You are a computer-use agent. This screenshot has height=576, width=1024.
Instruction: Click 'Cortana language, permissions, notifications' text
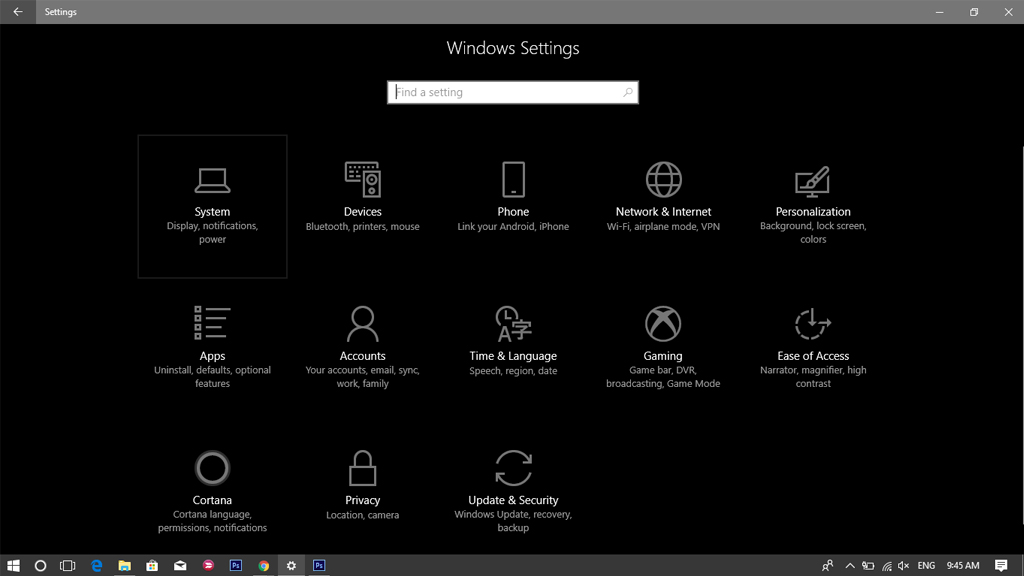pyautogui.click(x=212, y=521)
